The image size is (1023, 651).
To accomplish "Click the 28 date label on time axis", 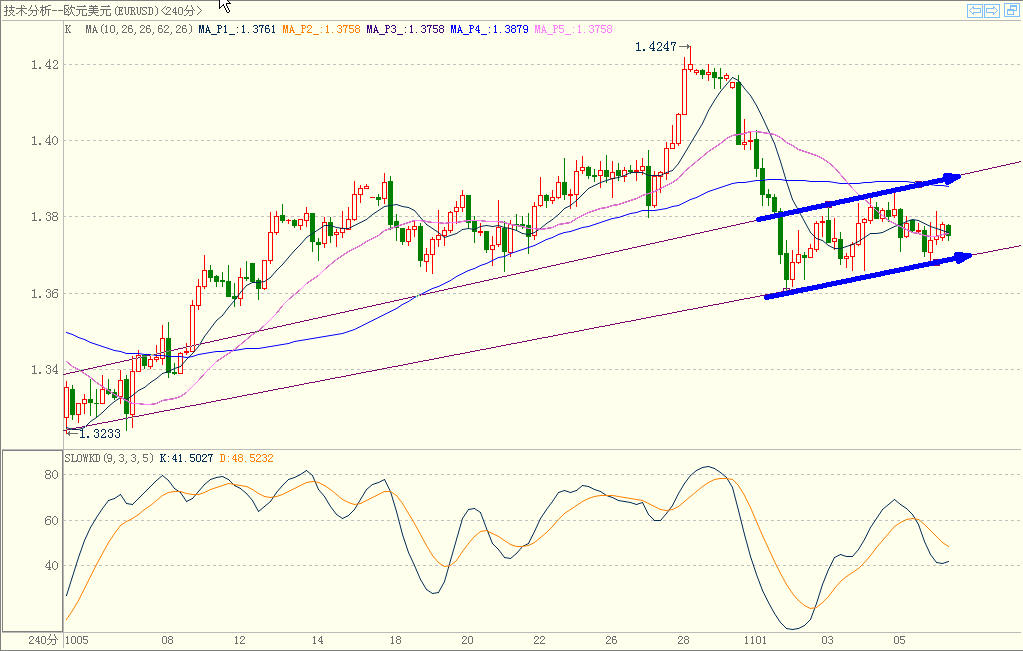I will (x=683, y=640).
